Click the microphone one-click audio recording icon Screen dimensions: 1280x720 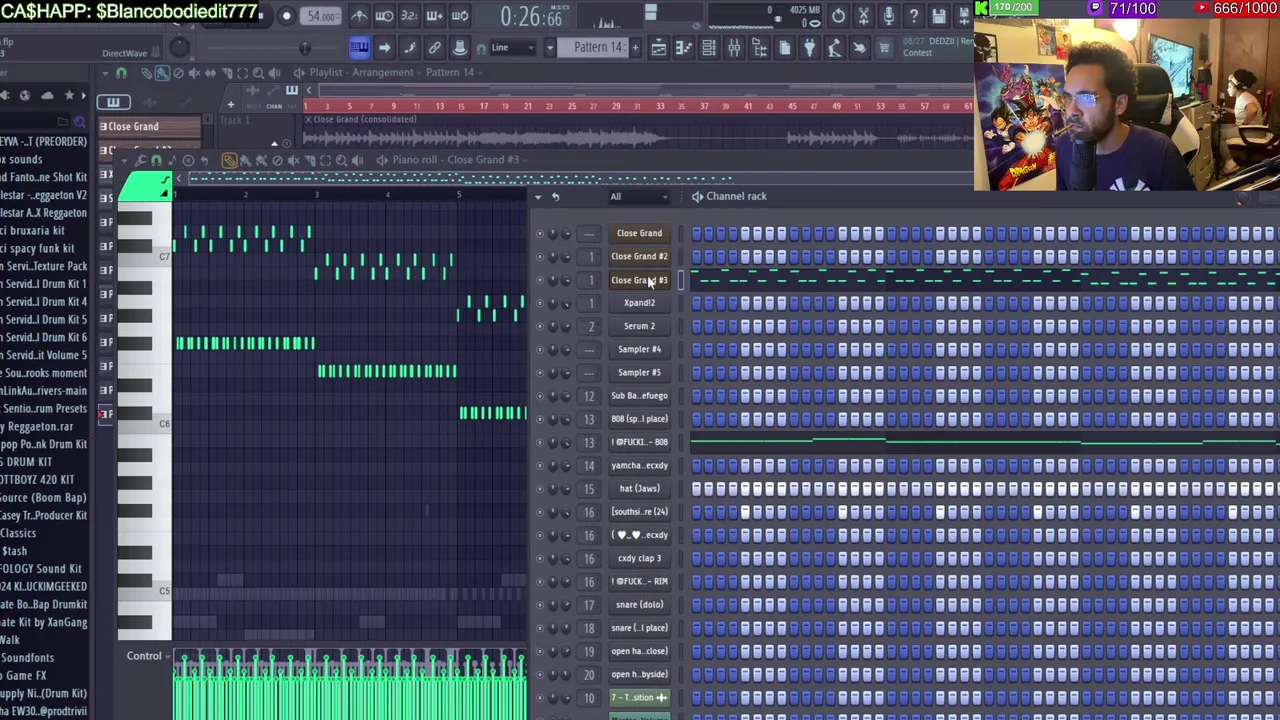[888, 16]
